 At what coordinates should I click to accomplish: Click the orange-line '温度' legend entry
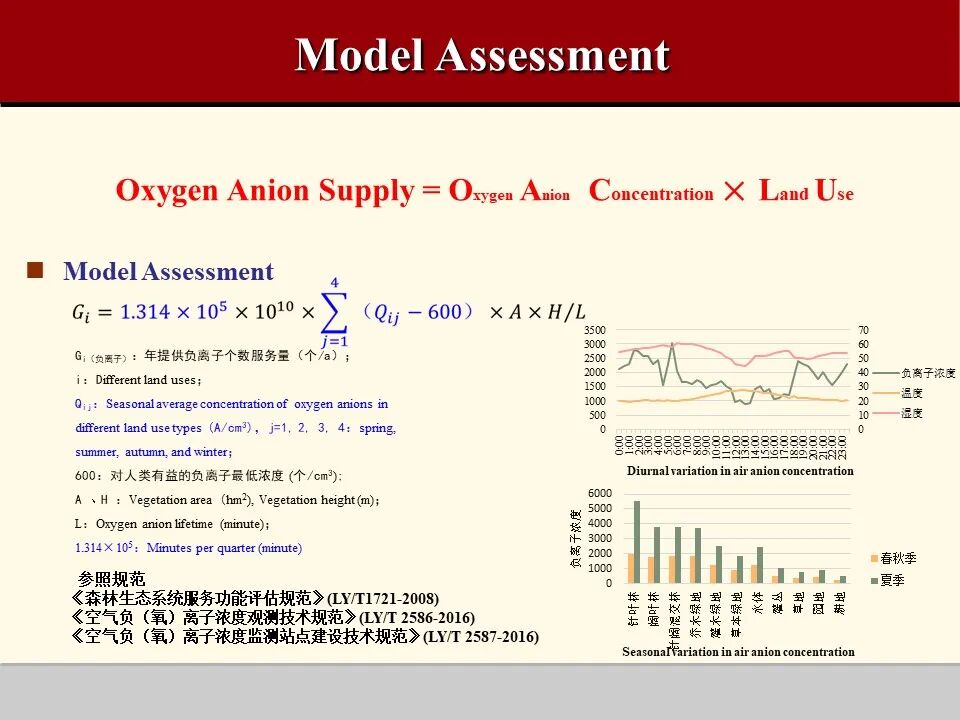[899, 393]
